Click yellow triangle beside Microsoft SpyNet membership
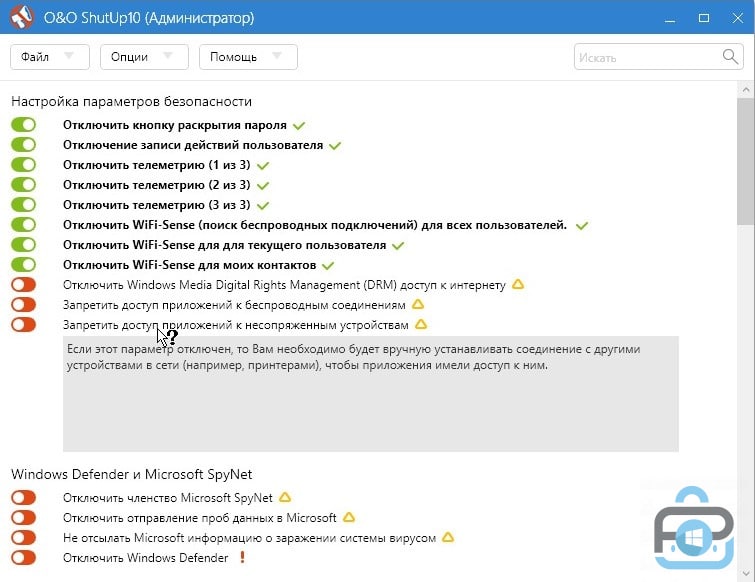Image resolution: width=755 pixels, height=582 pixels. (x=285, y=497)
